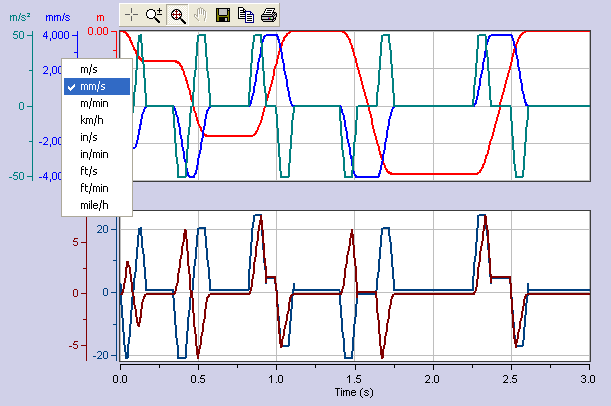The height and width of the screenshot is (406, 611).
Task: Click the Time (s) axis label
Action: pyautogui.click(x=352, y=394)
